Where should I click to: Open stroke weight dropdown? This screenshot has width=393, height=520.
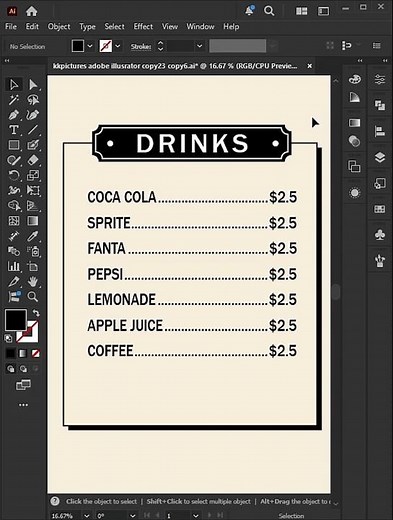click(x=199, y=46)
